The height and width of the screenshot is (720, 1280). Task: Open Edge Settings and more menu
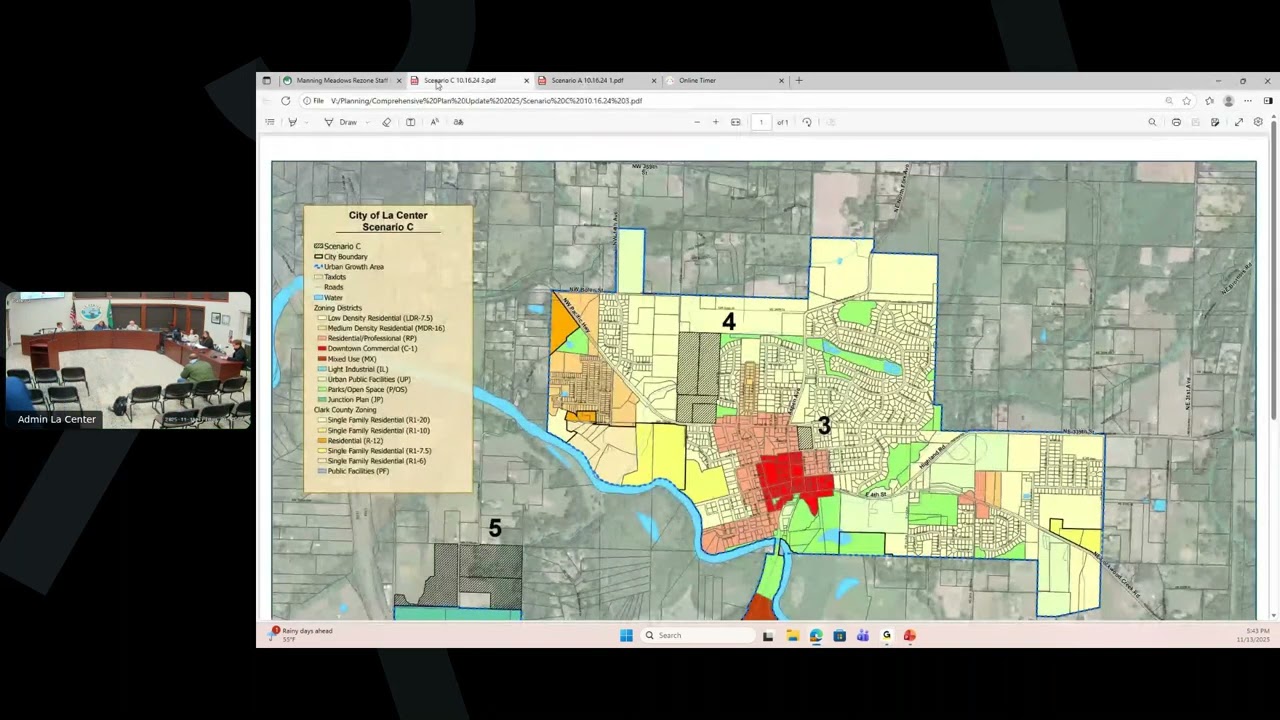point(1248,101)
